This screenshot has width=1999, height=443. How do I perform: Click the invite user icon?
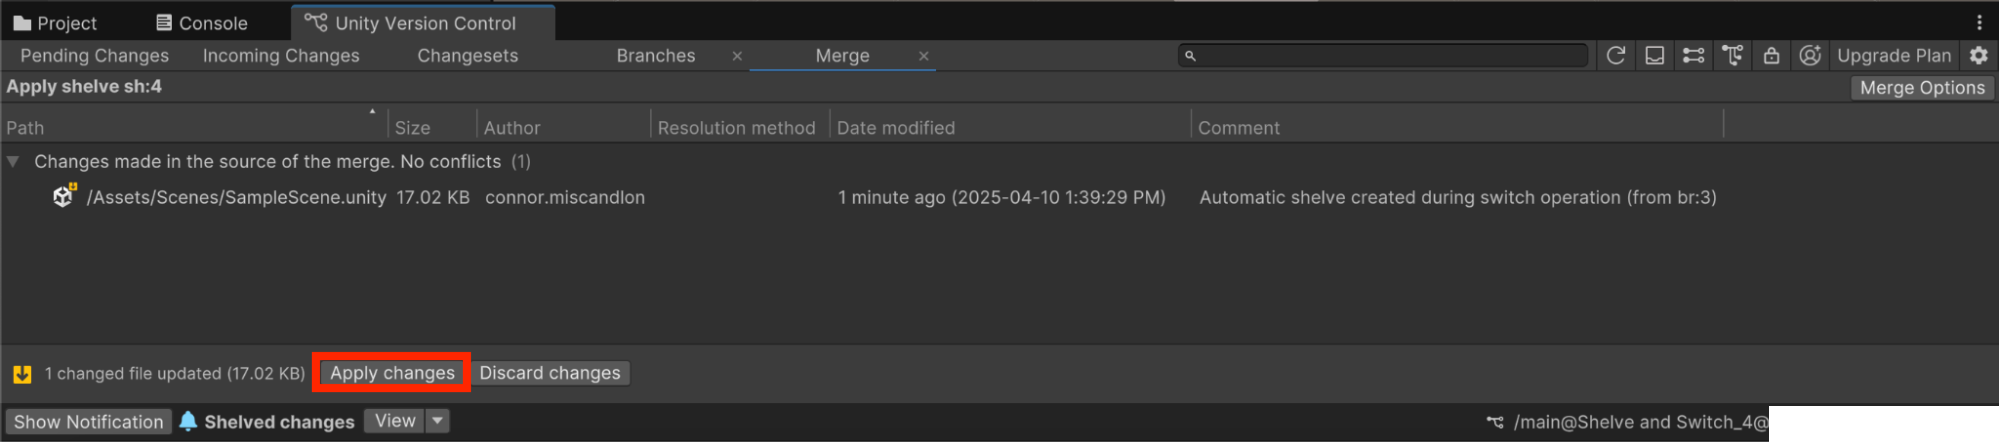tap(1809, 56)
